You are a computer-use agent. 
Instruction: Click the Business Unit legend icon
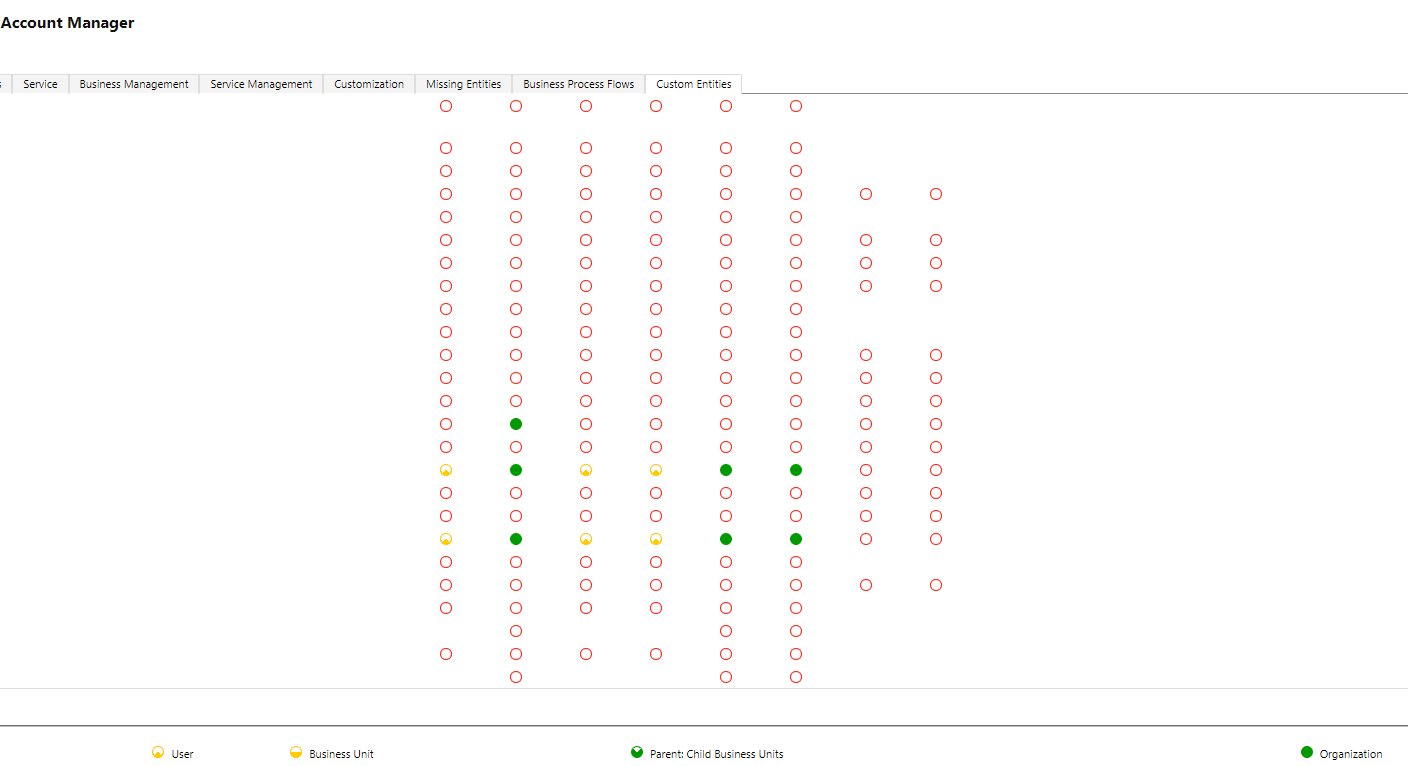coord(295,753)
